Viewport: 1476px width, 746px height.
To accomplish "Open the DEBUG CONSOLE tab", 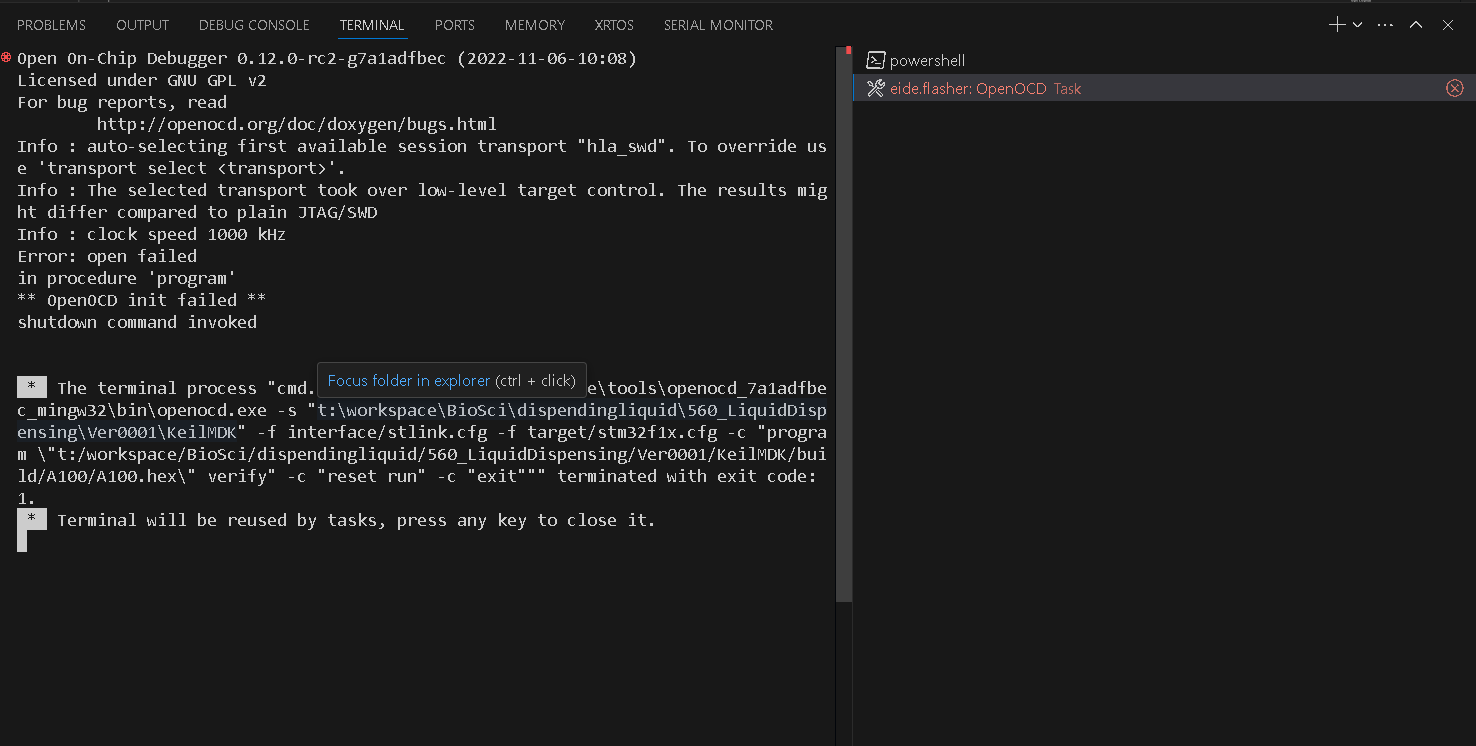I will click(254, 25).
